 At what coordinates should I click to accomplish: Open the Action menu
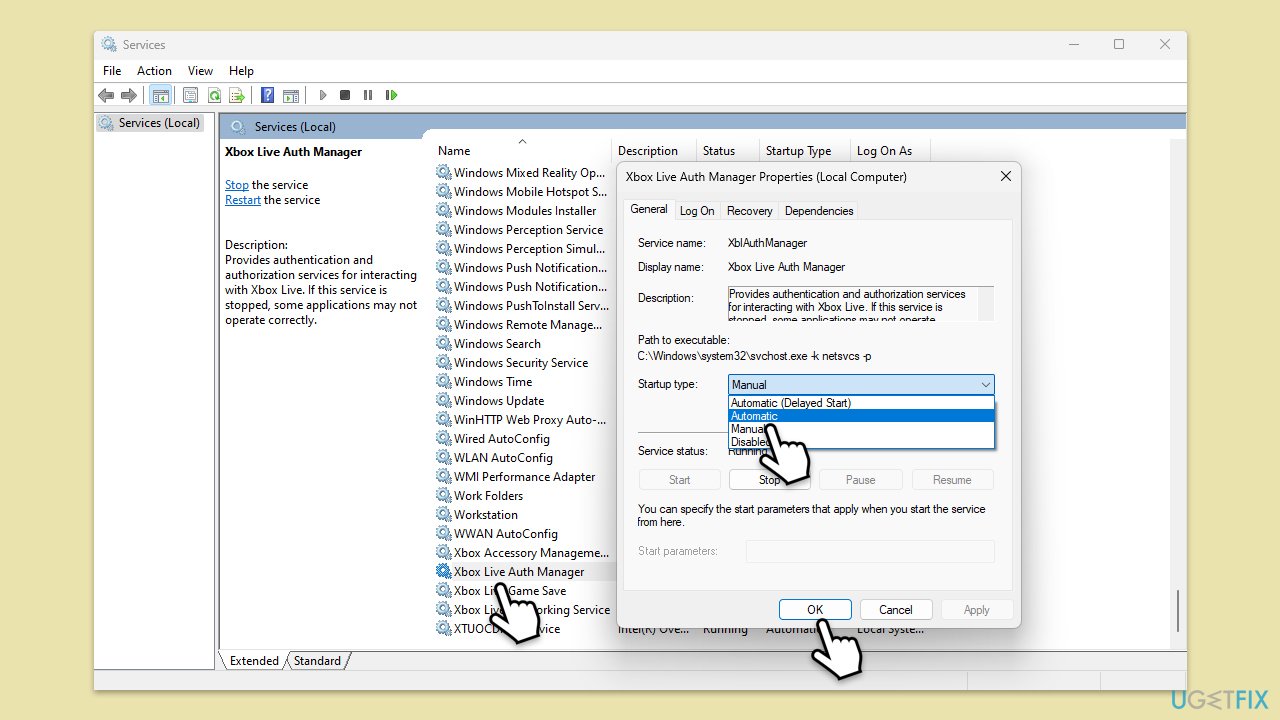click(x=154, y=71)
